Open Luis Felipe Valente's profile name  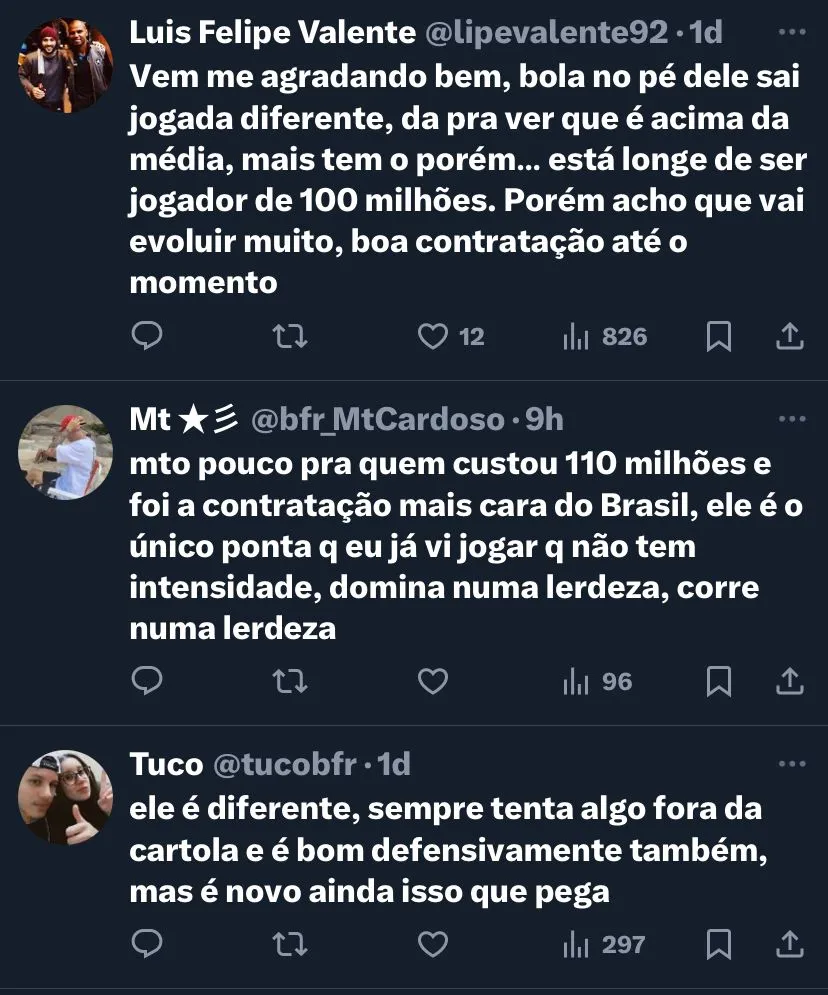click(x=272, y=33)
